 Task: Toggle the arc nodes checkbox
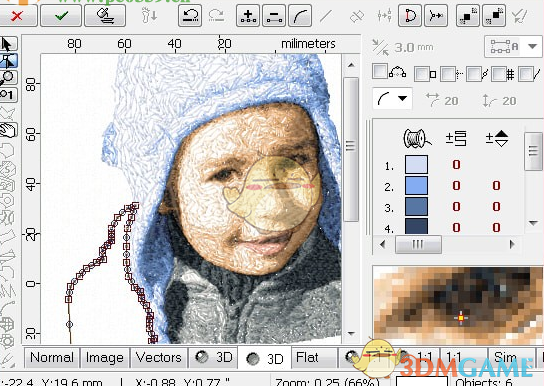[x=380, y=71]
